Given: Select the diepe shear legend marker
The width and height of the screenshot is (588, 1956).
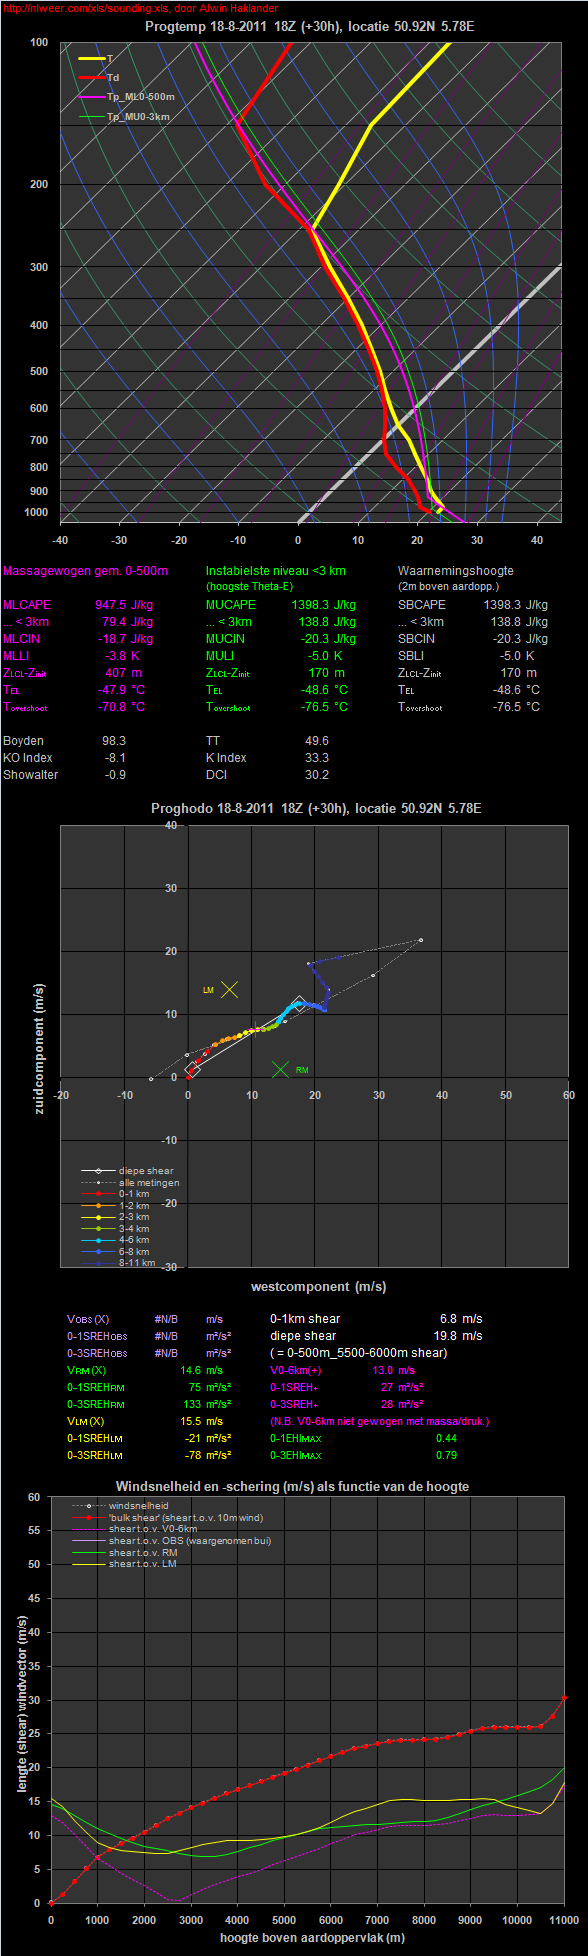Looking at the screenshot, I should click(x=97, y=1171).
